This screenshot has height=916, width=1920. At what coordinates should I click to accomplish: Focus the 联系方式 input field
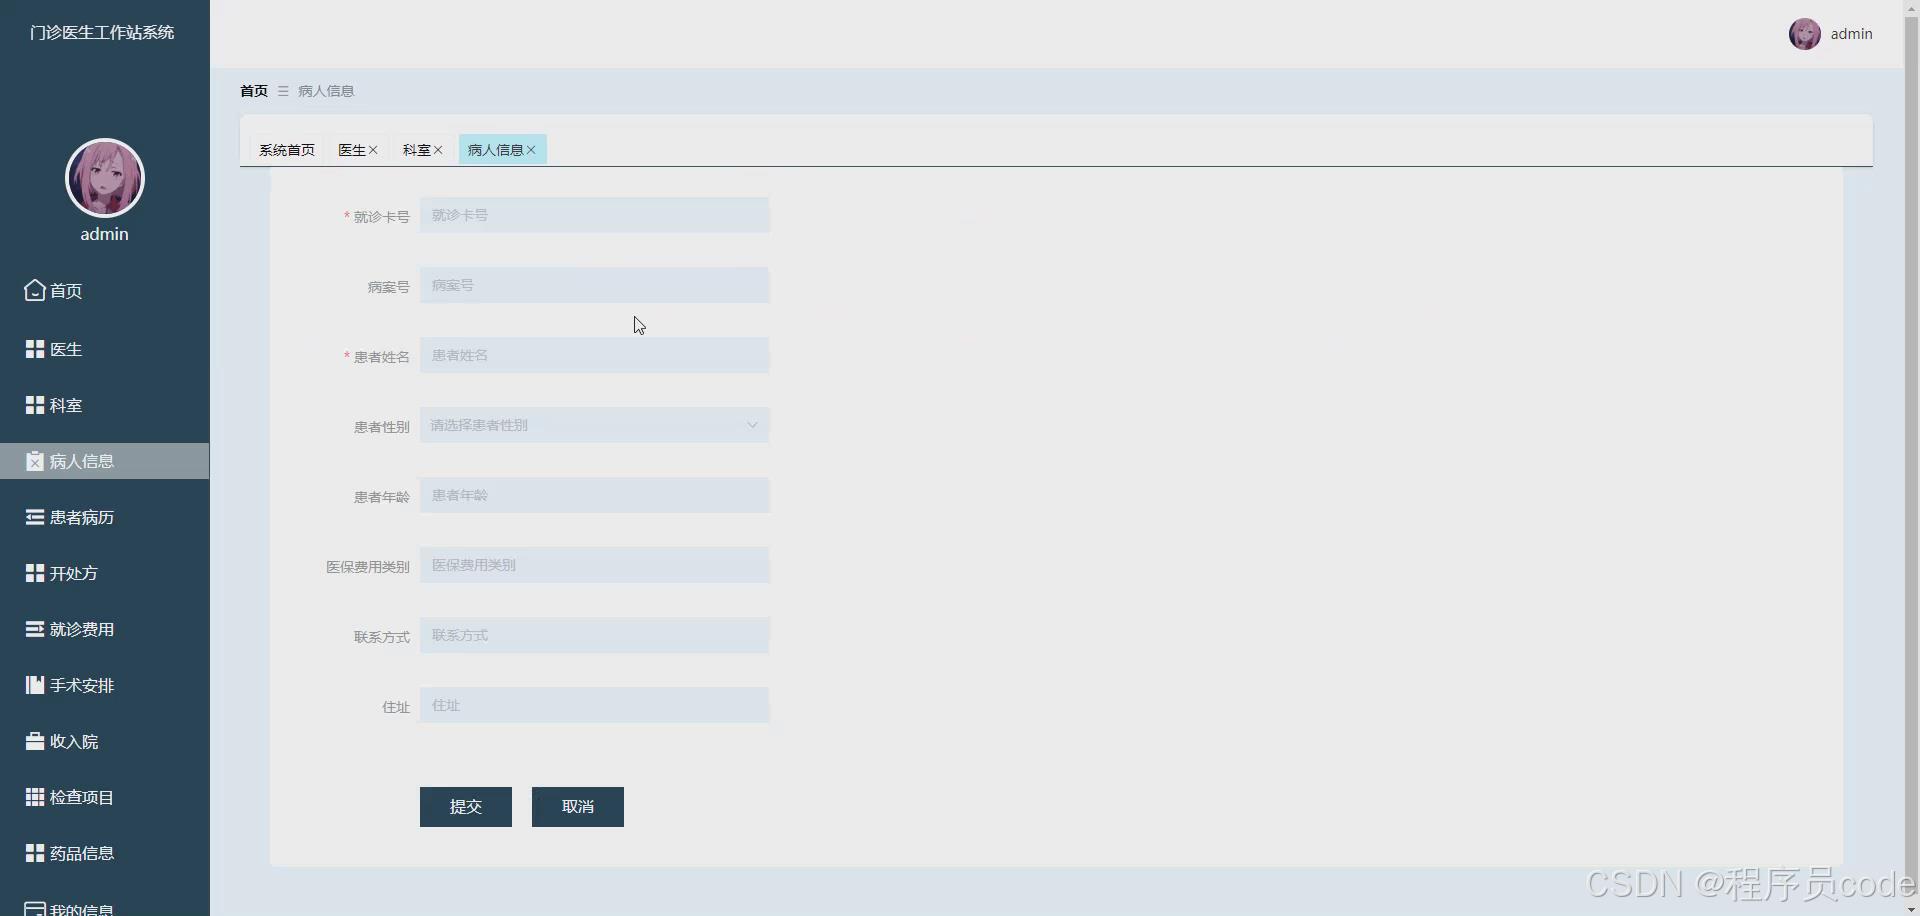[x=595, y=635]
